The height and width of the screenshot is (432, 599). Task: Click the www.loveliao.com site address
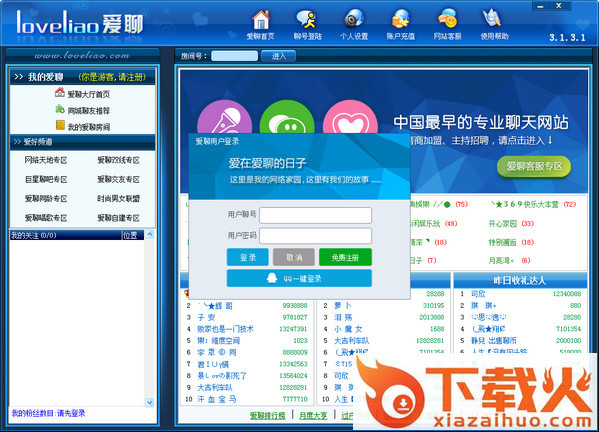(82, 56)
